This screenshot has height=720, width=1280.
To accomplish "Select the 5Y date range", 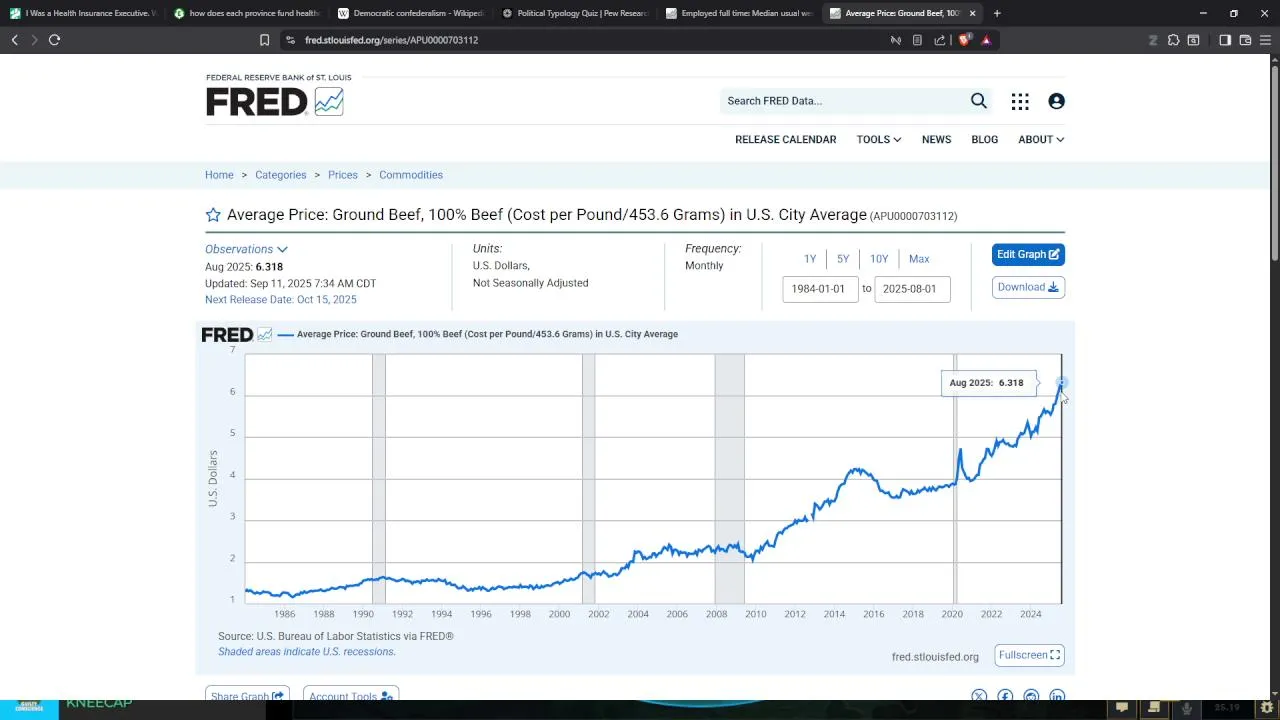I will pos(843,259).
